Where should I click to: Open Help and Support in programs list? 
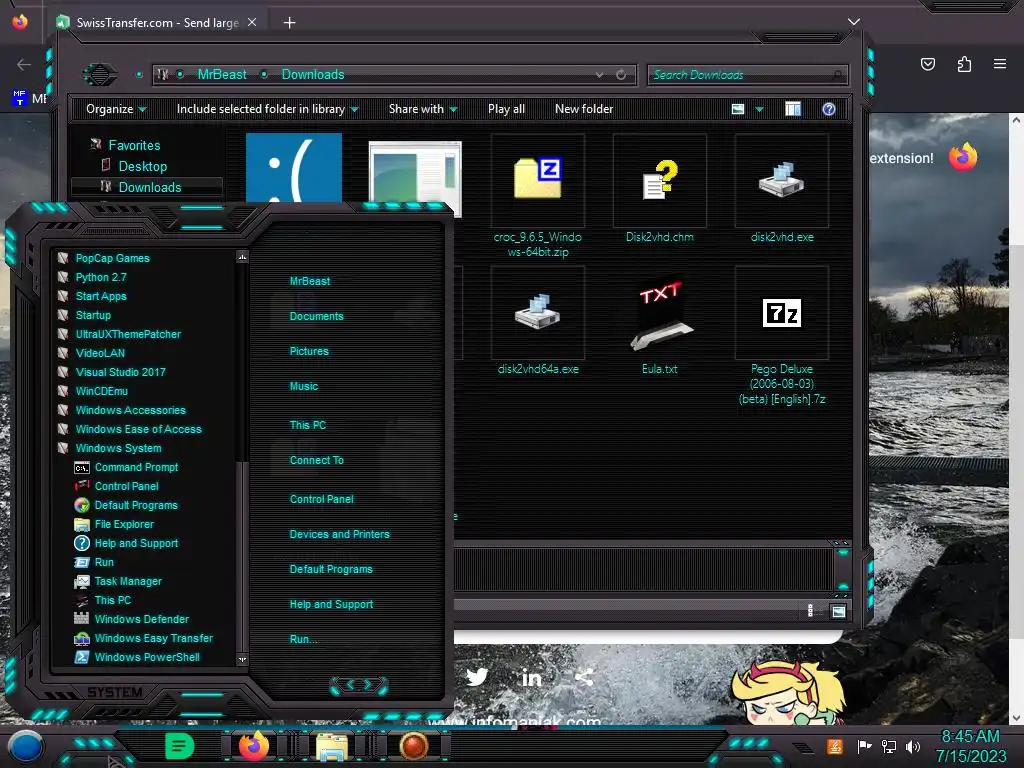136,543
